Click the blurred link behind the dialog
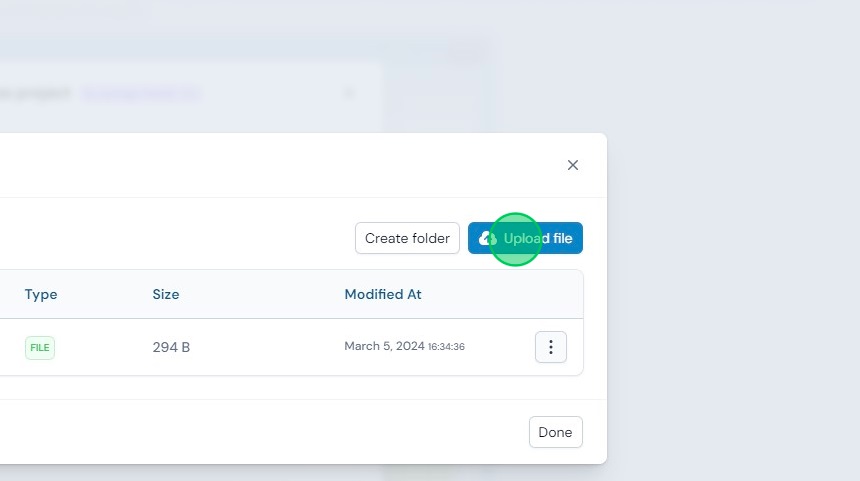The height and width of the screenshot is (481, 860). point(142,94)
